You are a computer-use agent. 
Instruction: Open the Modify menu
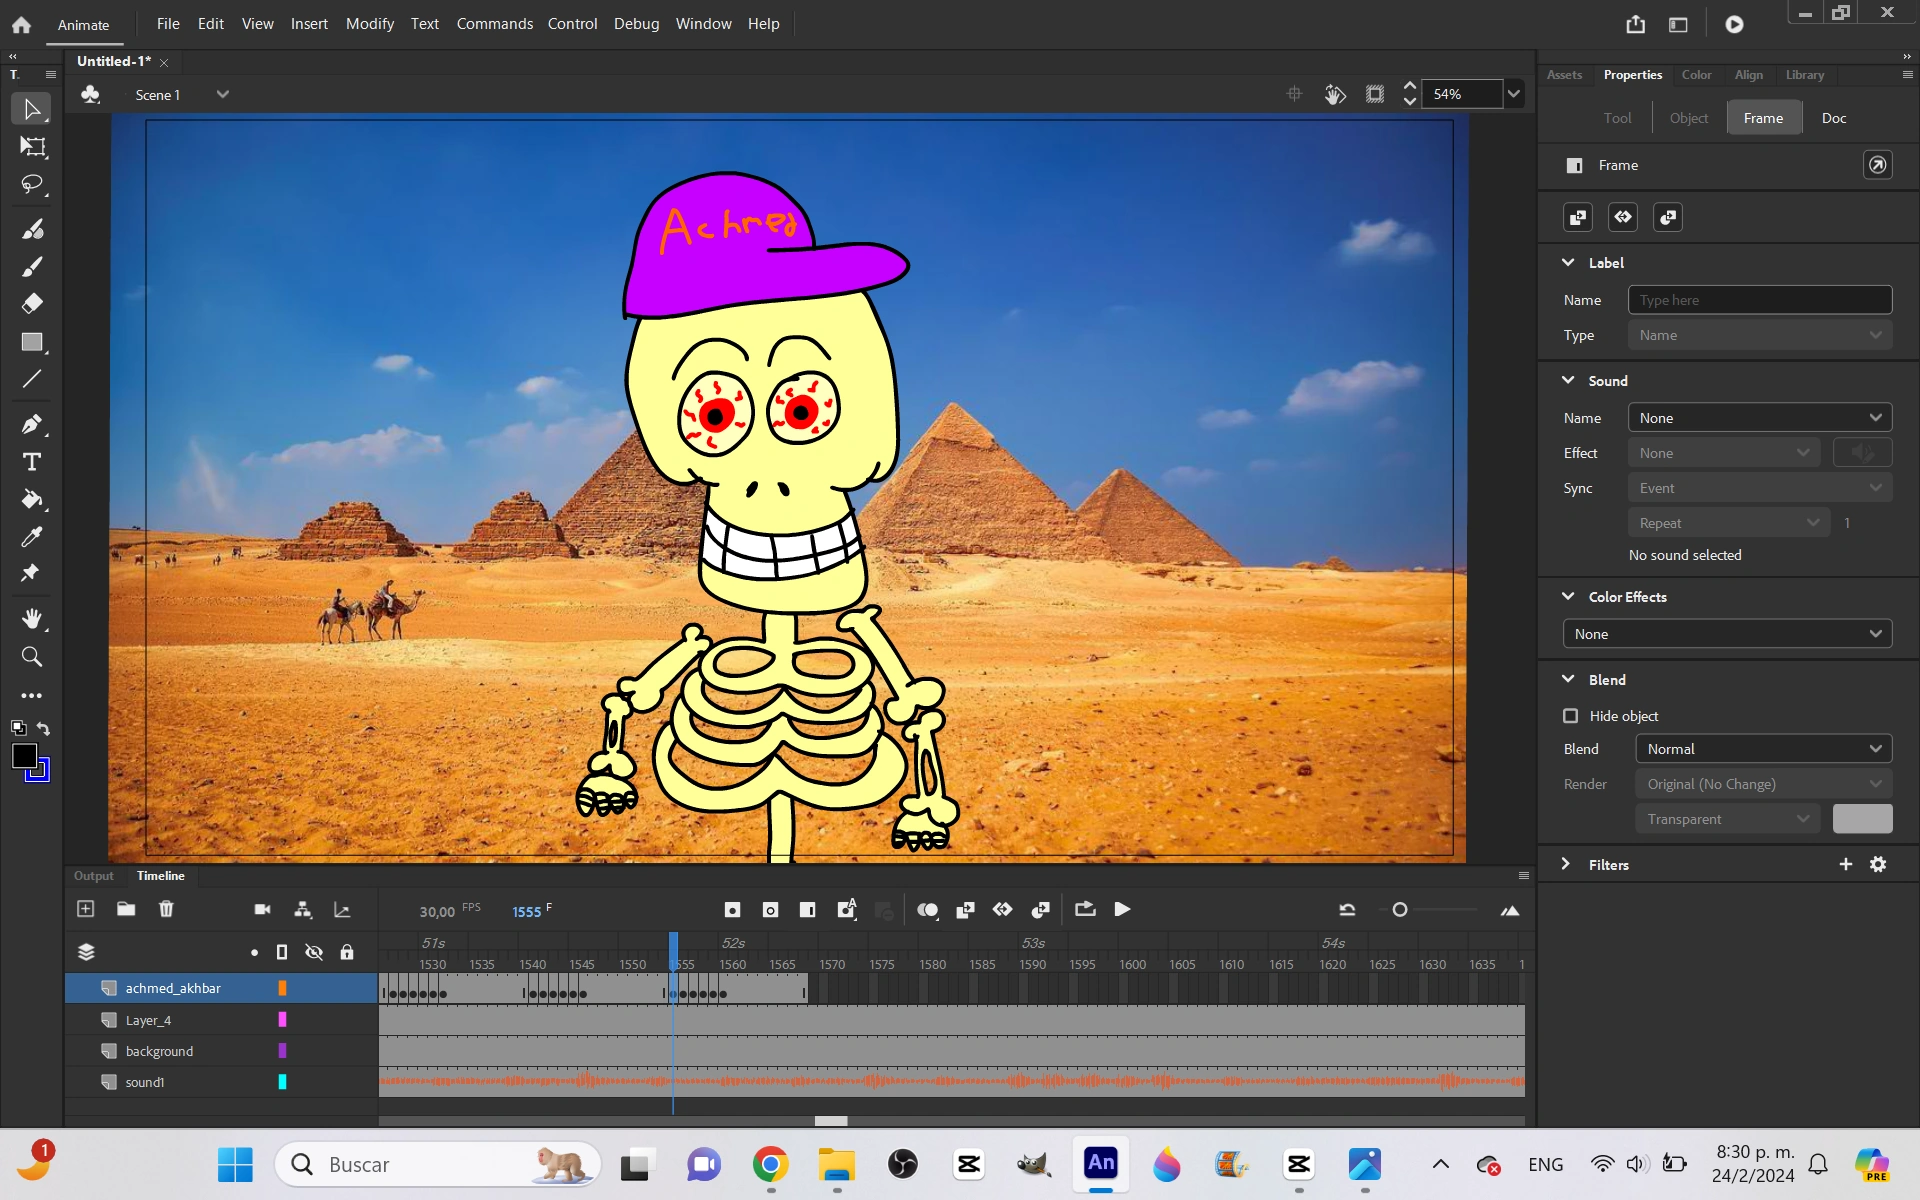click(x=369, y=23)
